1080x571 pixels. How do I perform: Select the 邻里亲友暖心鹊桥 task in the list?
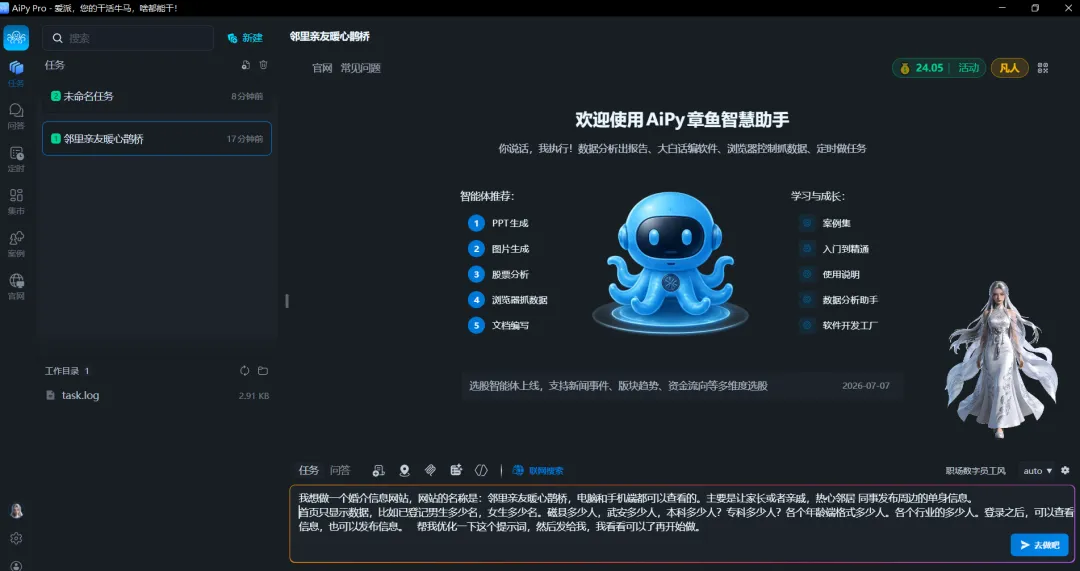tap(157, 138)
